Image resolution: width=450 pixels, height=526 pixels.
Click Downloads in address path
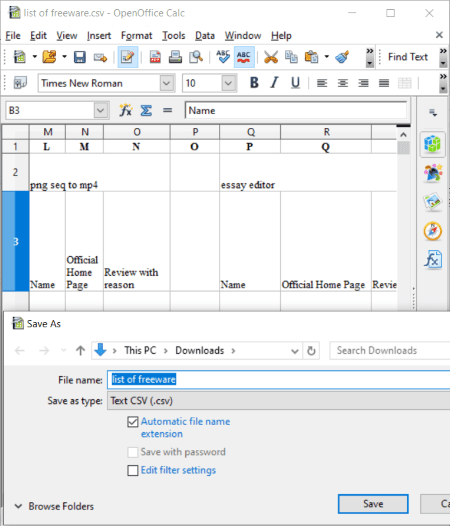pyautogui.click(x=200, y=351)
